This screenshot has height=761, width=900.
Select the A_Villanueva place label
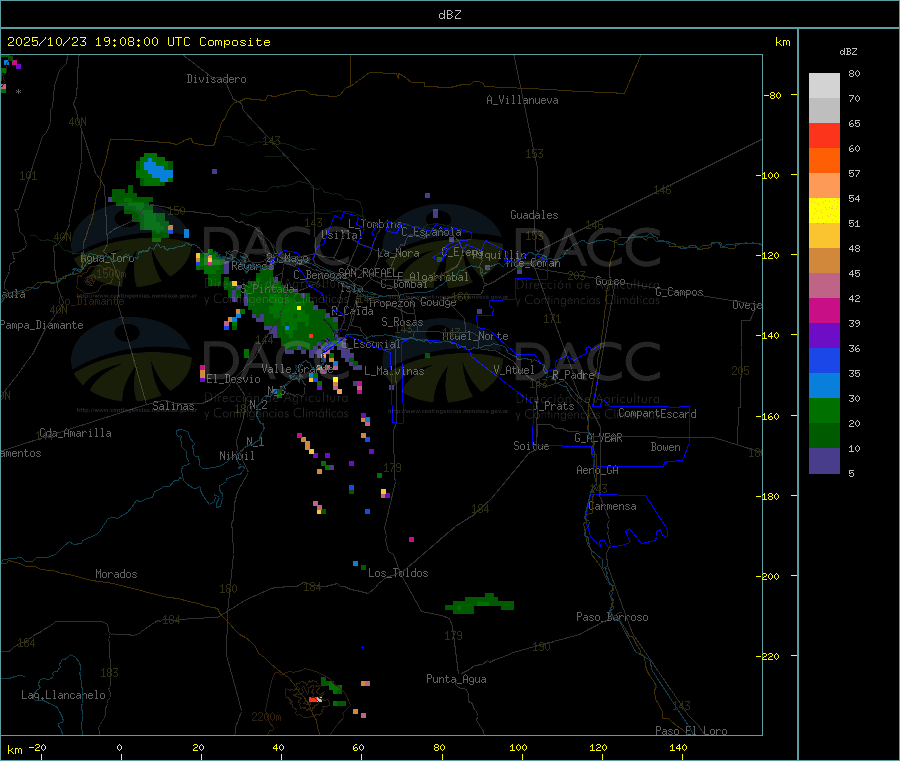point(522,100)
